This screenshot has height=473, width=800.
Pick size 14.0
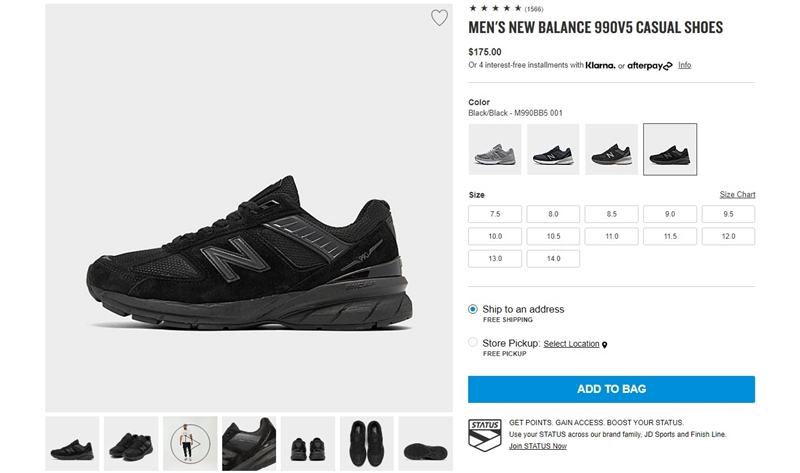pyautogui.click(x=553, y=259)
